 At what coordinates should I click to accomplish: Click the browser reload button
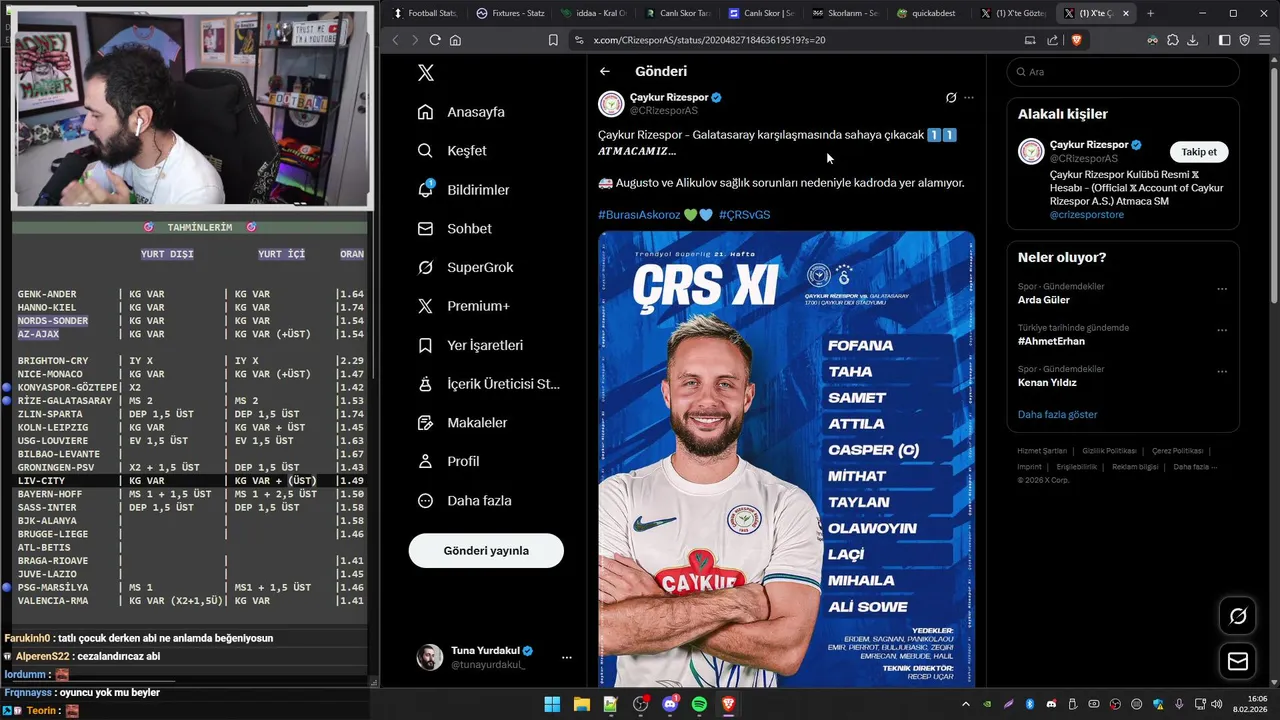click(435, 40)
